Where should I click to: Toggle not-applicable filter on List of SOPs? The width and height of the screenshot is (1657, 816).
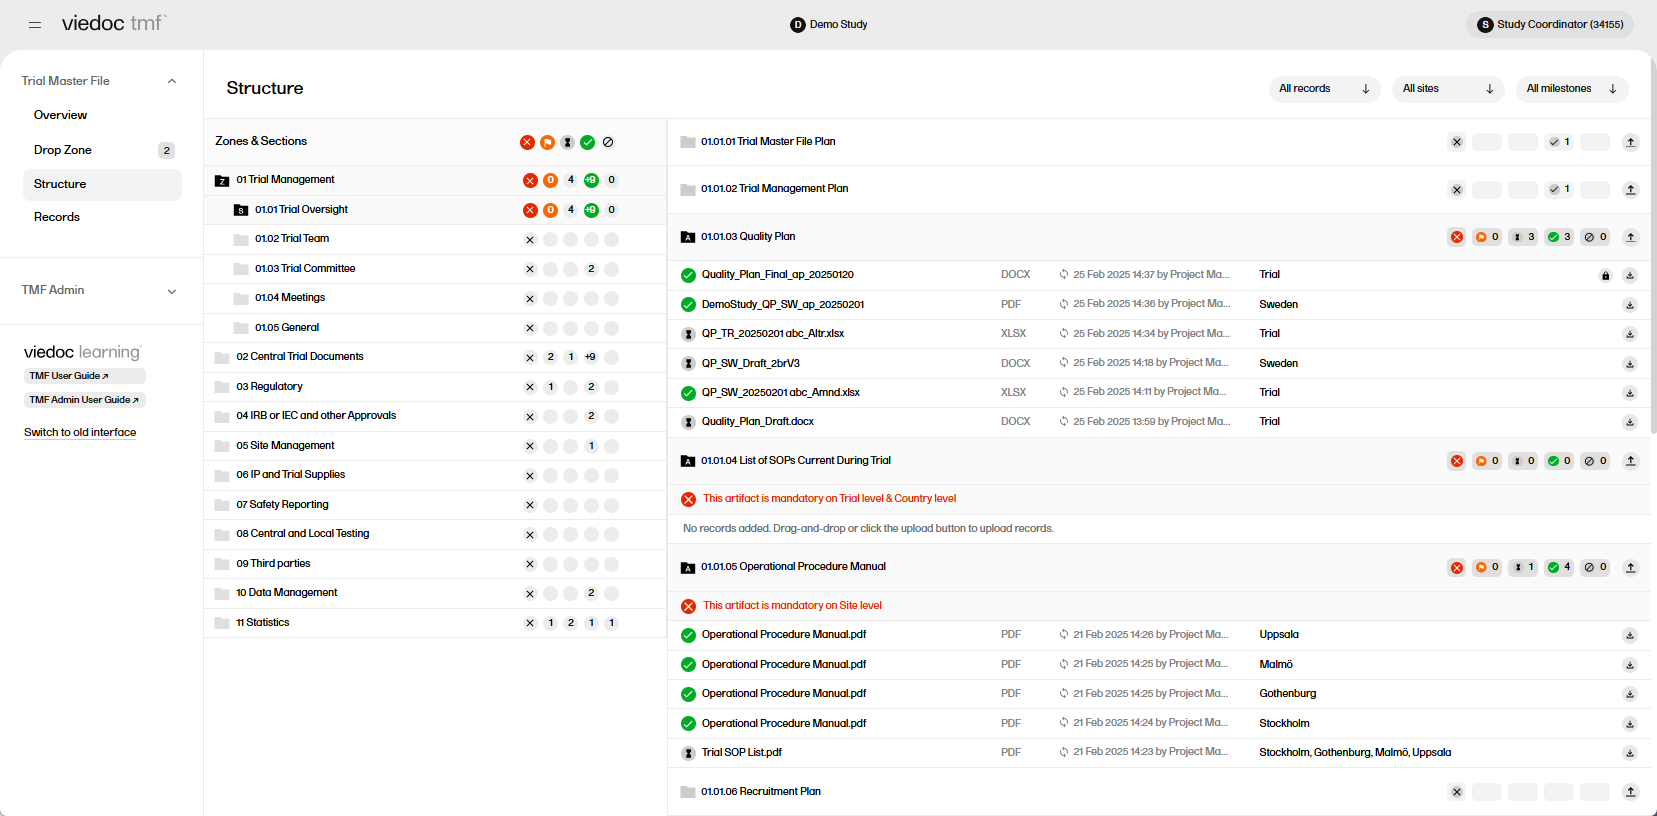click(1594, 461)
